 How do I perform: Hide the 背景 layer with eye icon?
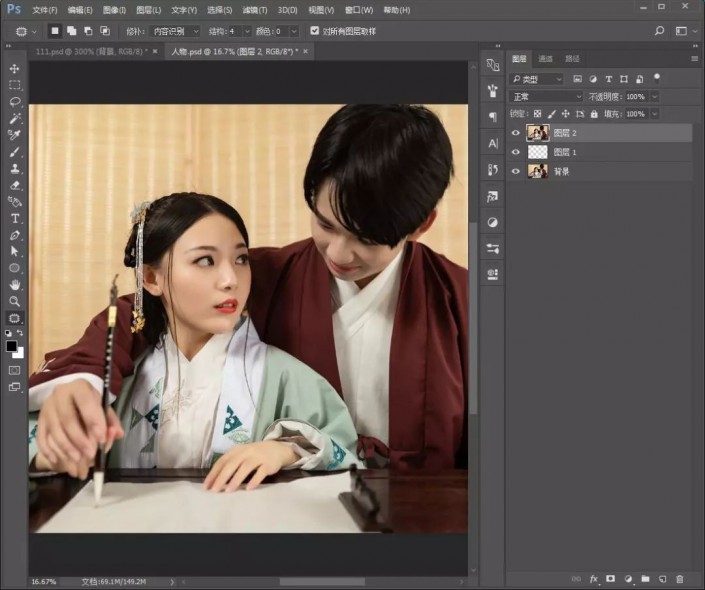(516, 171)
